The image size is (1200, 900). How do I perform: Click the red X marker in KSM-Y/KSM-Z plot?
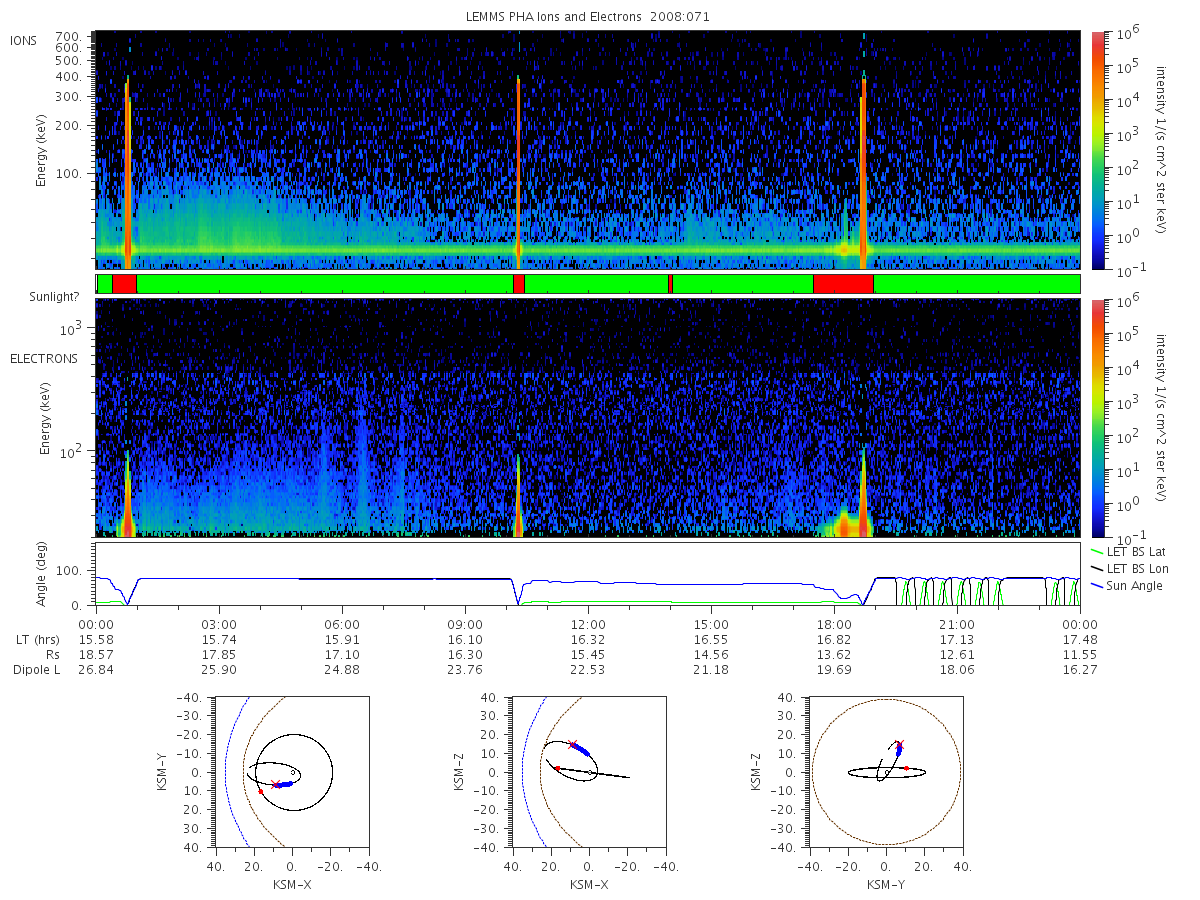pos(899,744)
